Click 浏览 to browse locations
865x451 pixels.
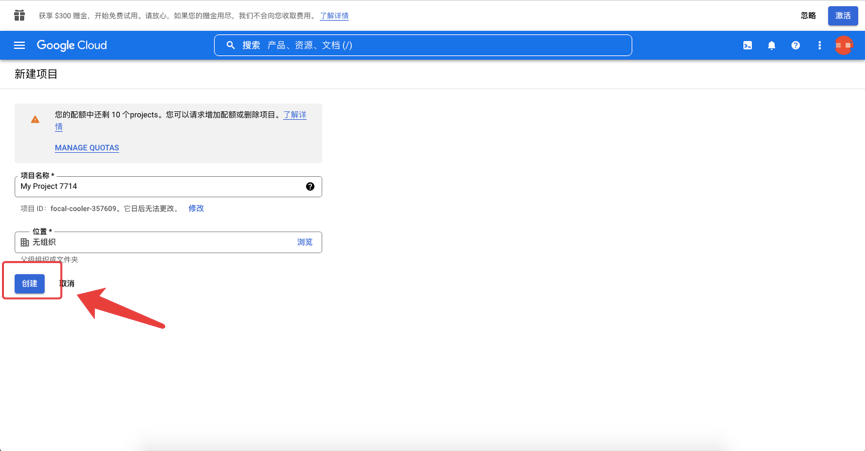pos(304,242)
